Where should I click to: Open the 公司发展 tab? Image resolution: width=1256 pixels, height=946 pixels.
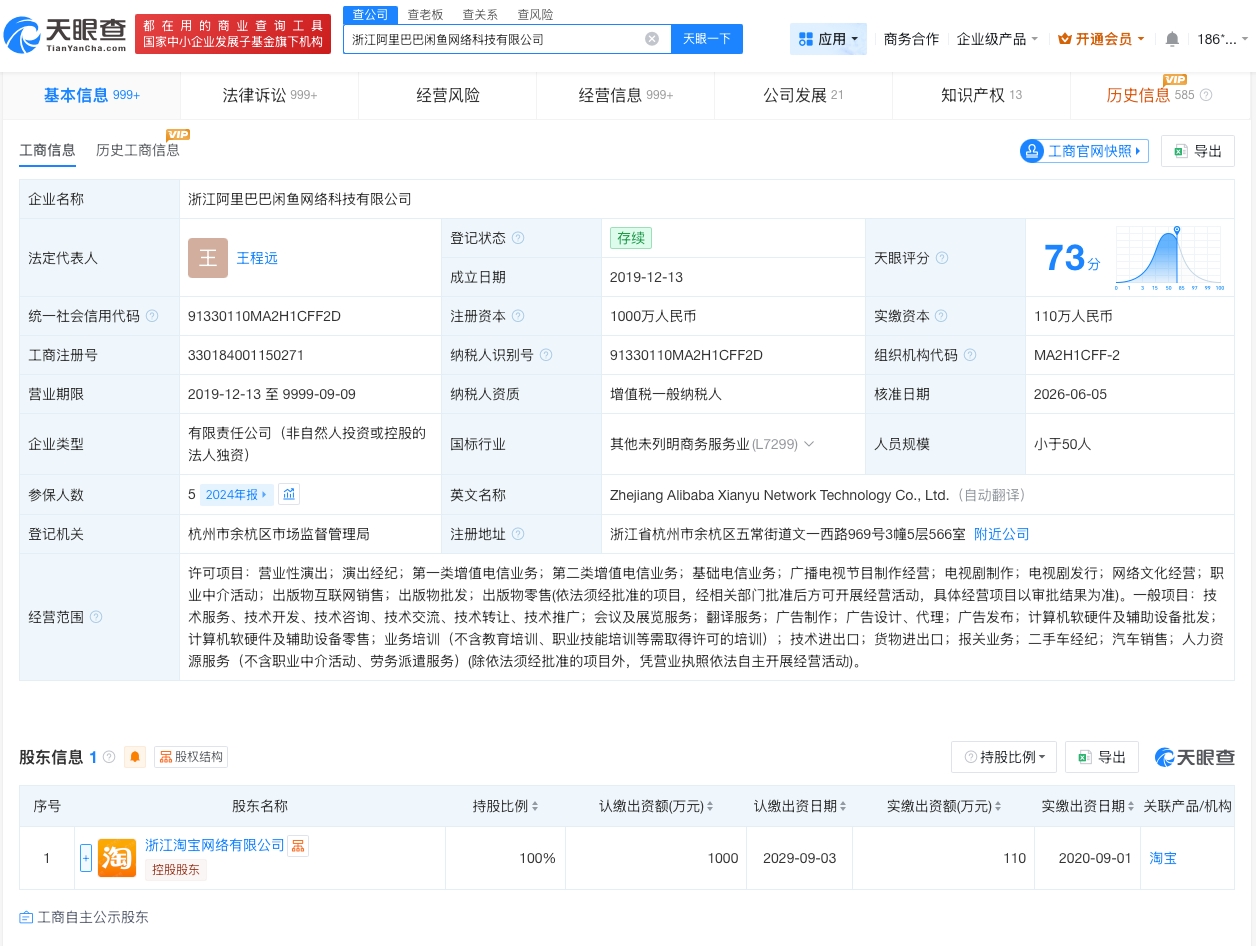(x=804, y=96)
